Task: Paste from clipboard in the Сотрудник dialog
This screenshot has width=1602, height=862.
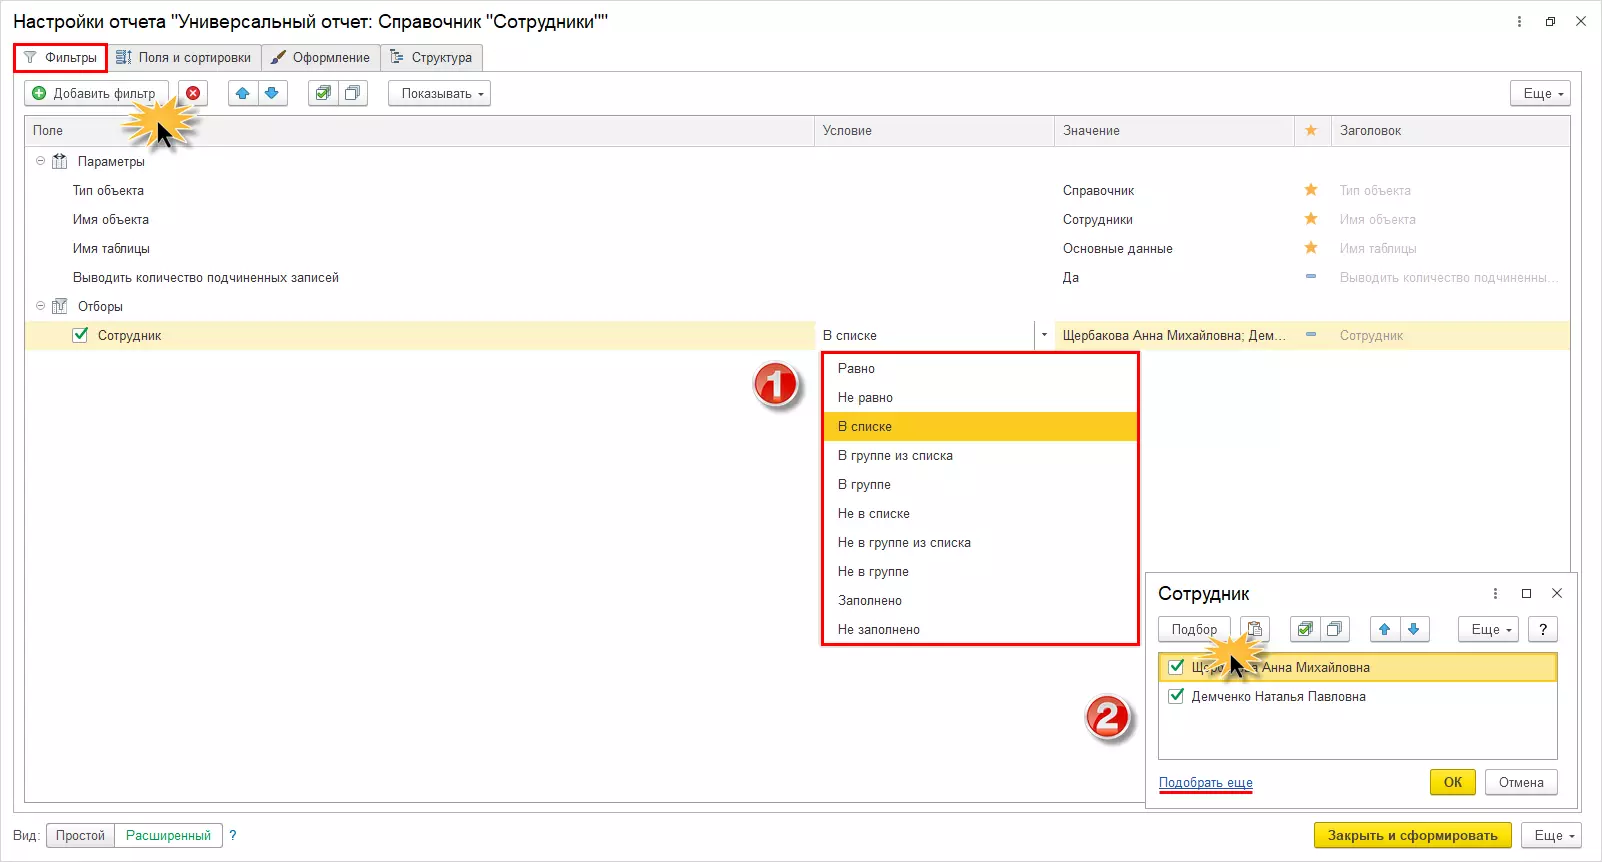Action: 1255,629
